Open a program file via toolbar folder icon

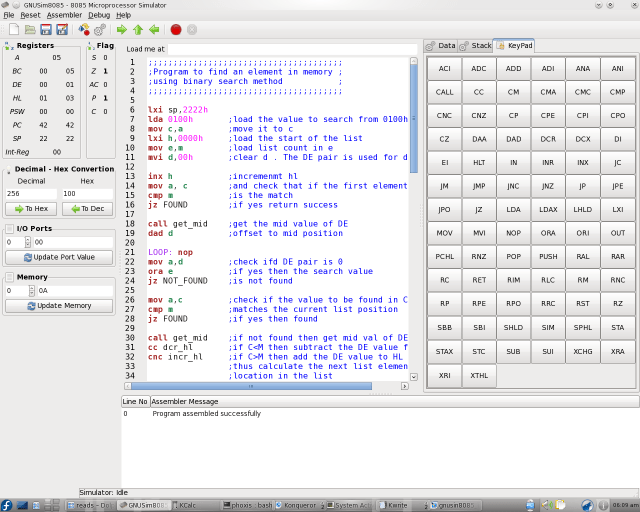pos(30,29)
